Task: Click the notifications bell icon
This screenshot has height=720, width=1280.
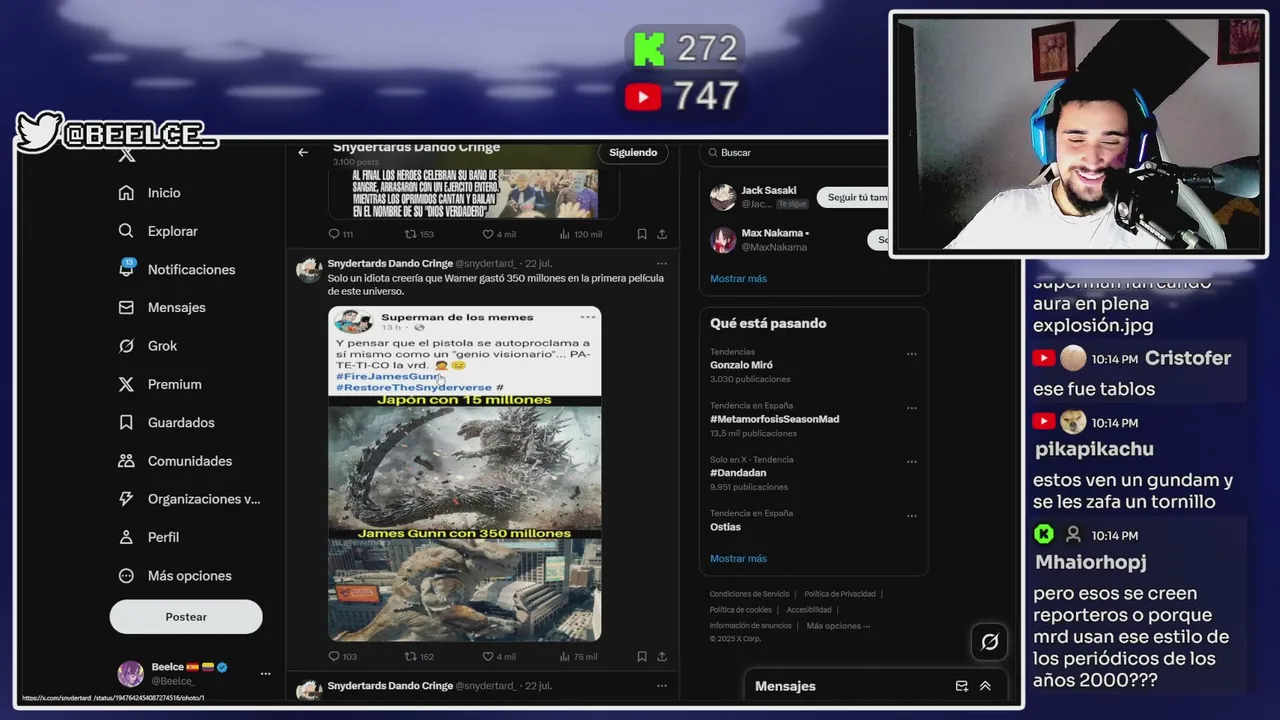Action: [x=126, y=269]
